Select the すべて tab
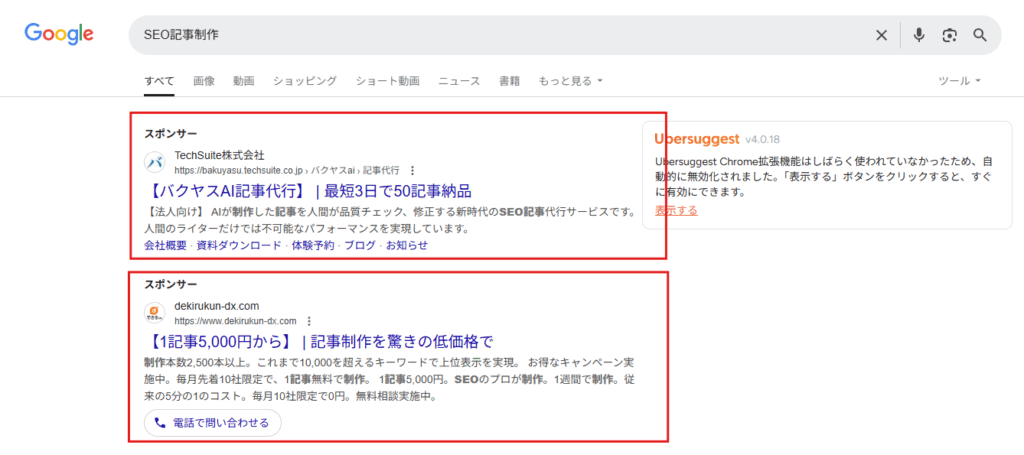 tap(159, 82)
